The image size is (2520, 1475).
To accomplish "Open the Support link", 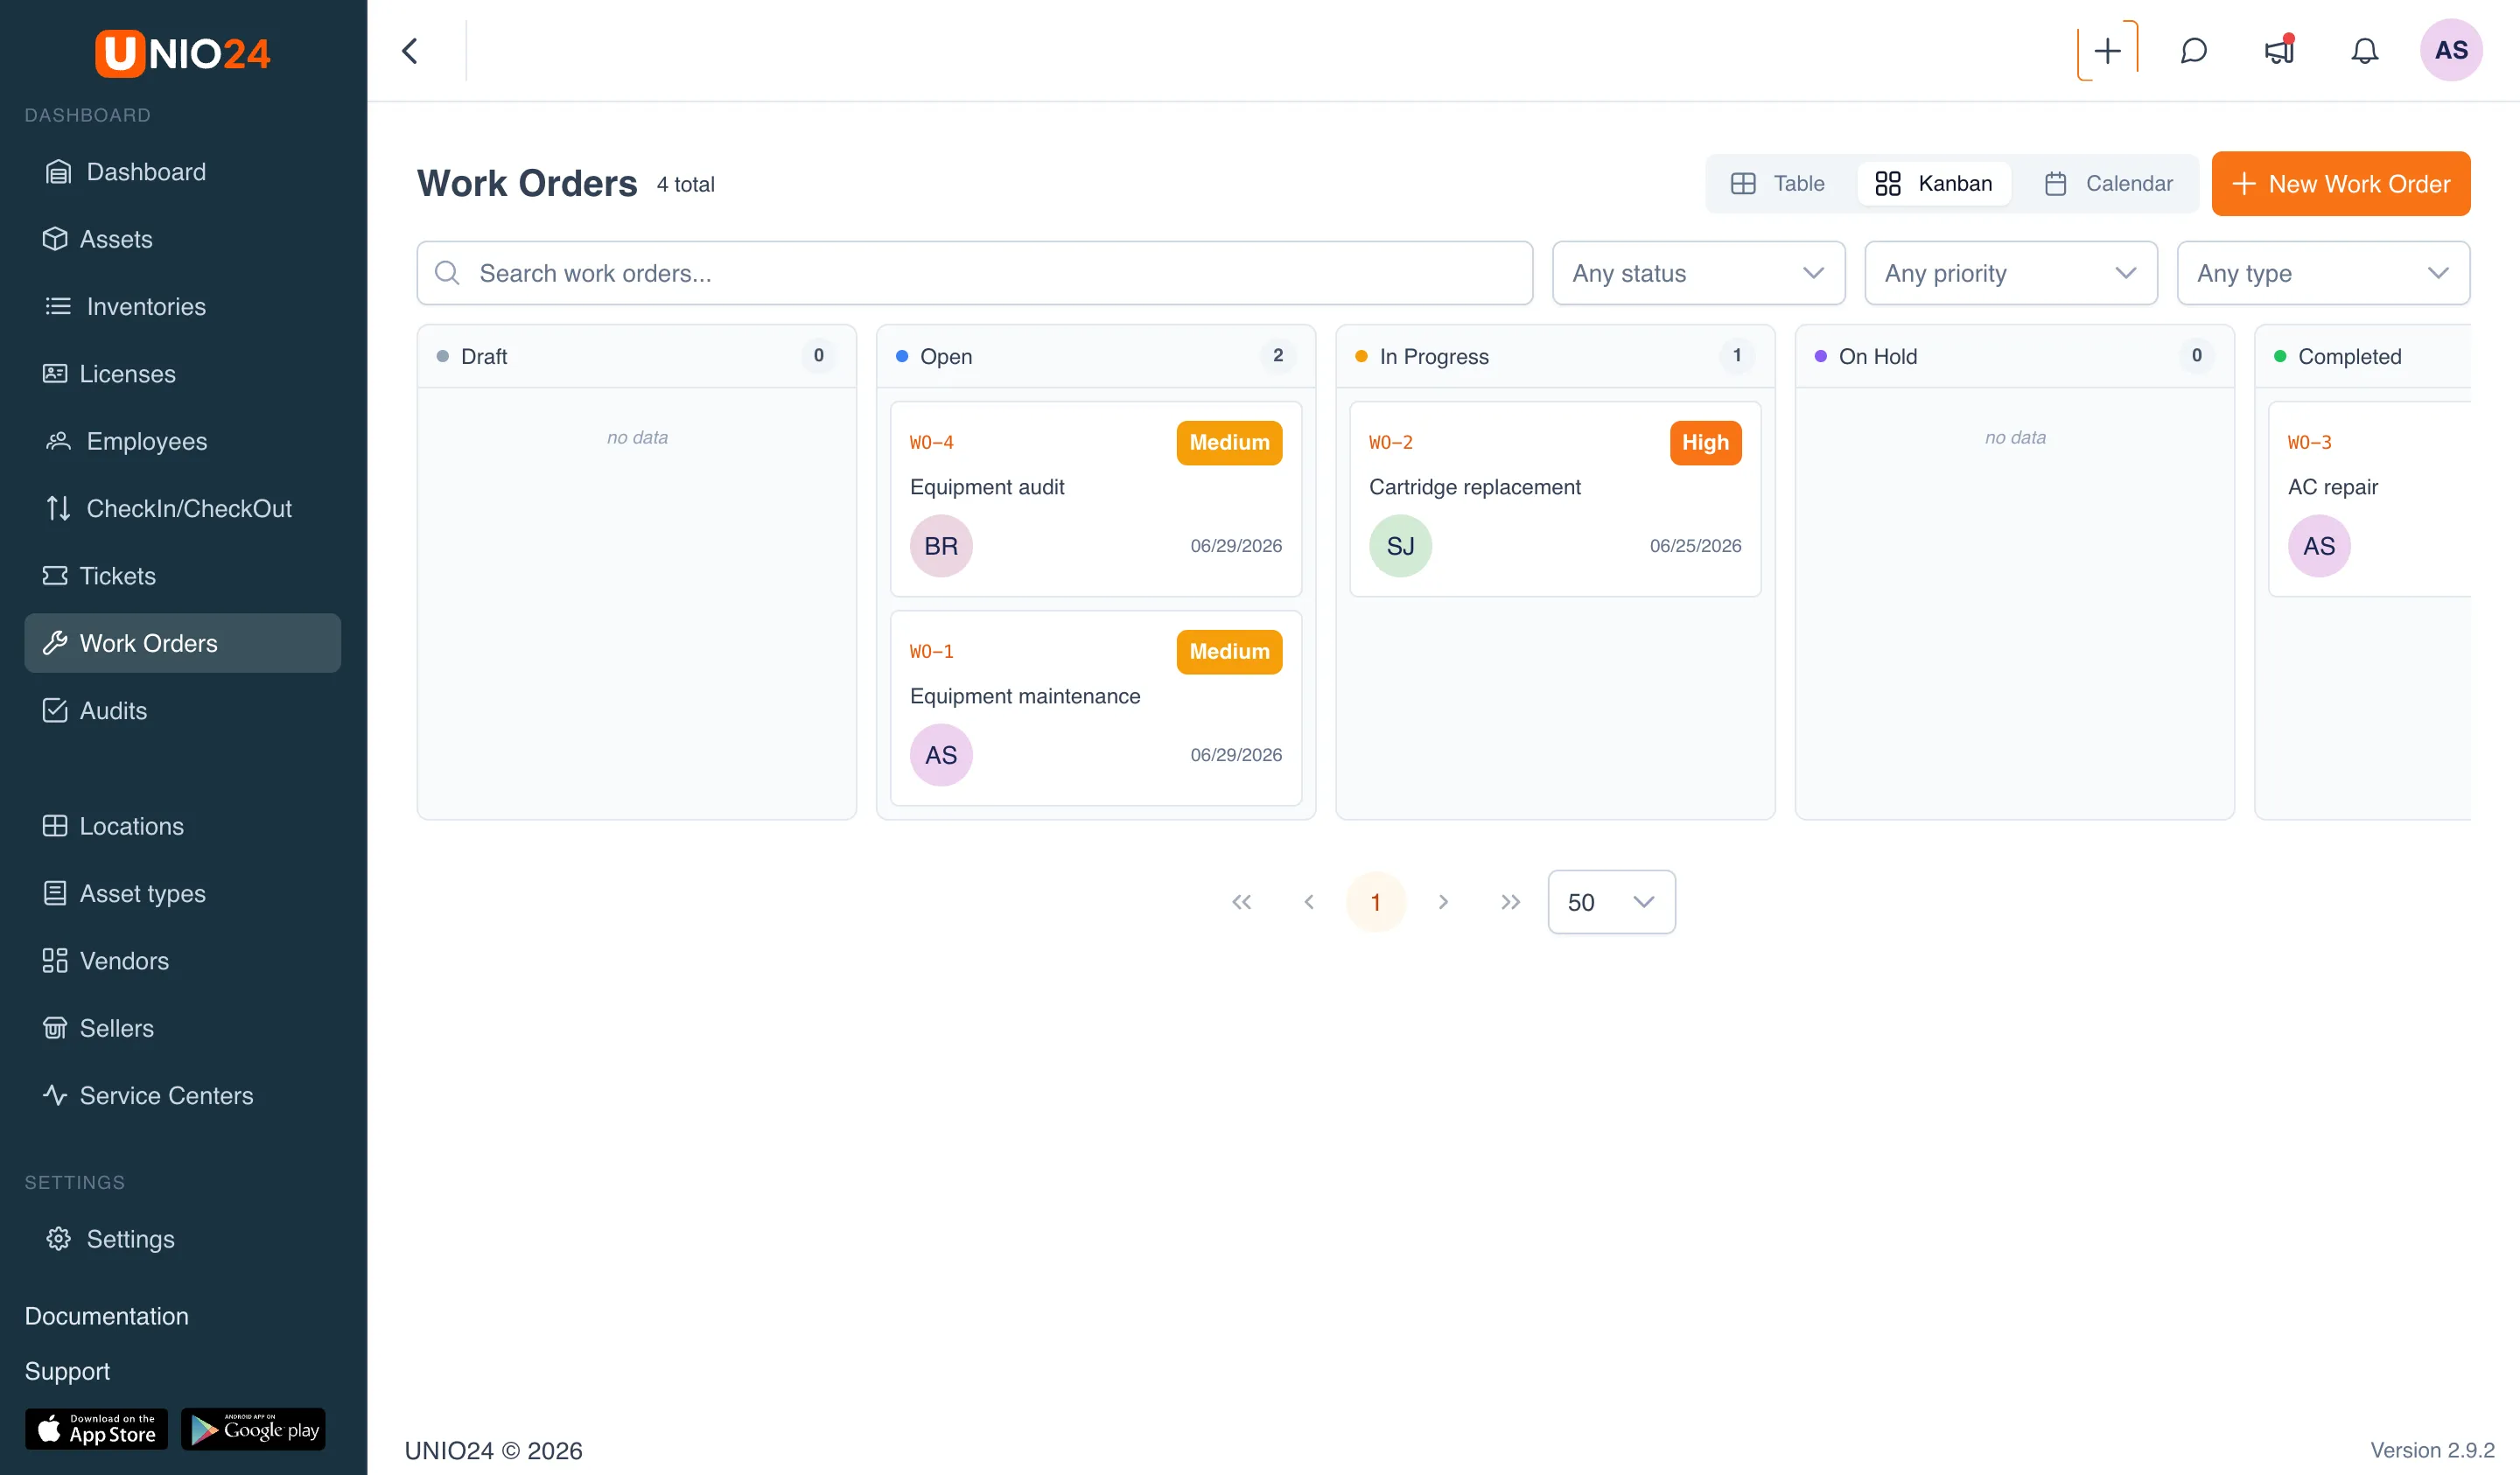I will (x=67, y=1371).
